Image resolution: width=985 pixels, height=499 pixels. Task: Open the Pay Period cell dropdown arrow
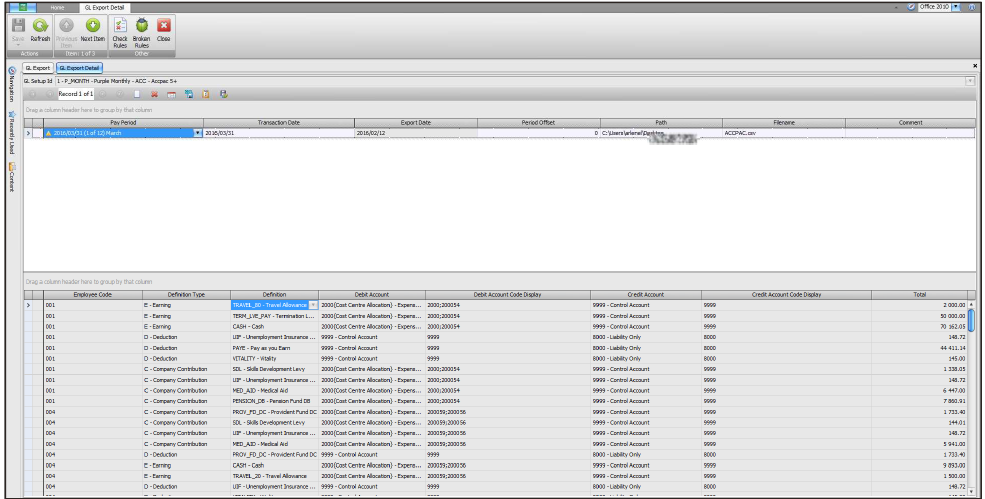[x=198, y=133]
